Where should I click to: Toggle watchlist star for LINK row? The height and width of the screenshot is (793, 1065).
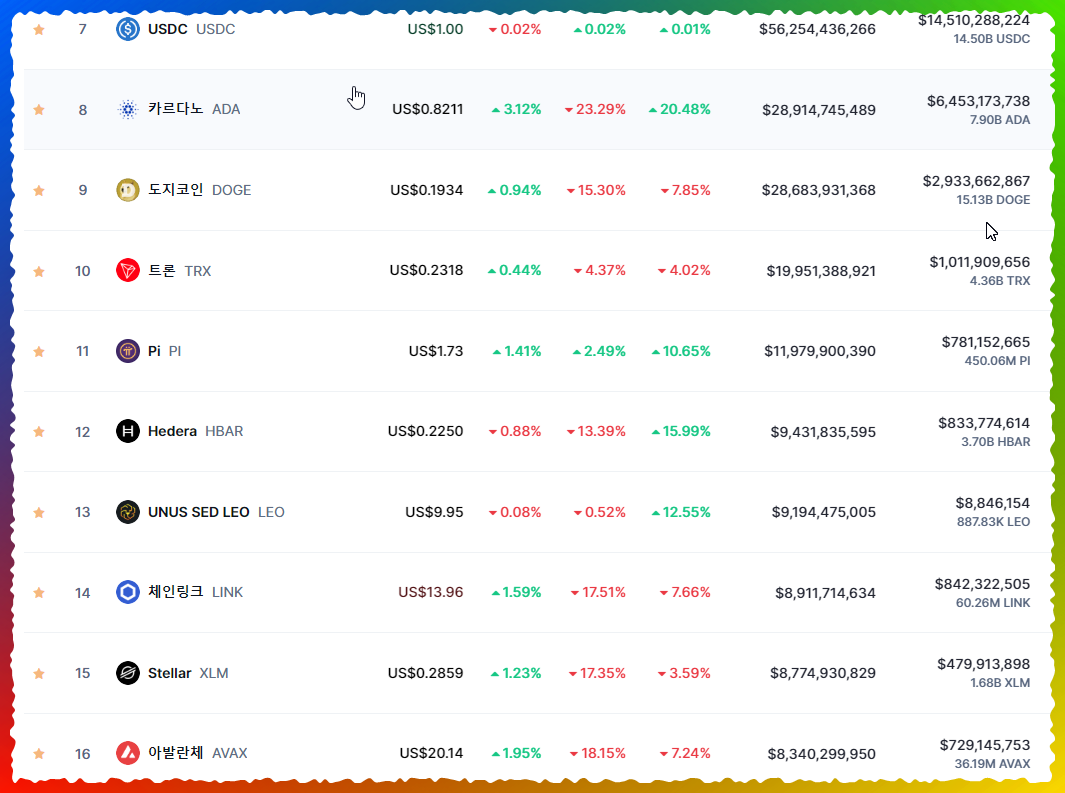39,593
